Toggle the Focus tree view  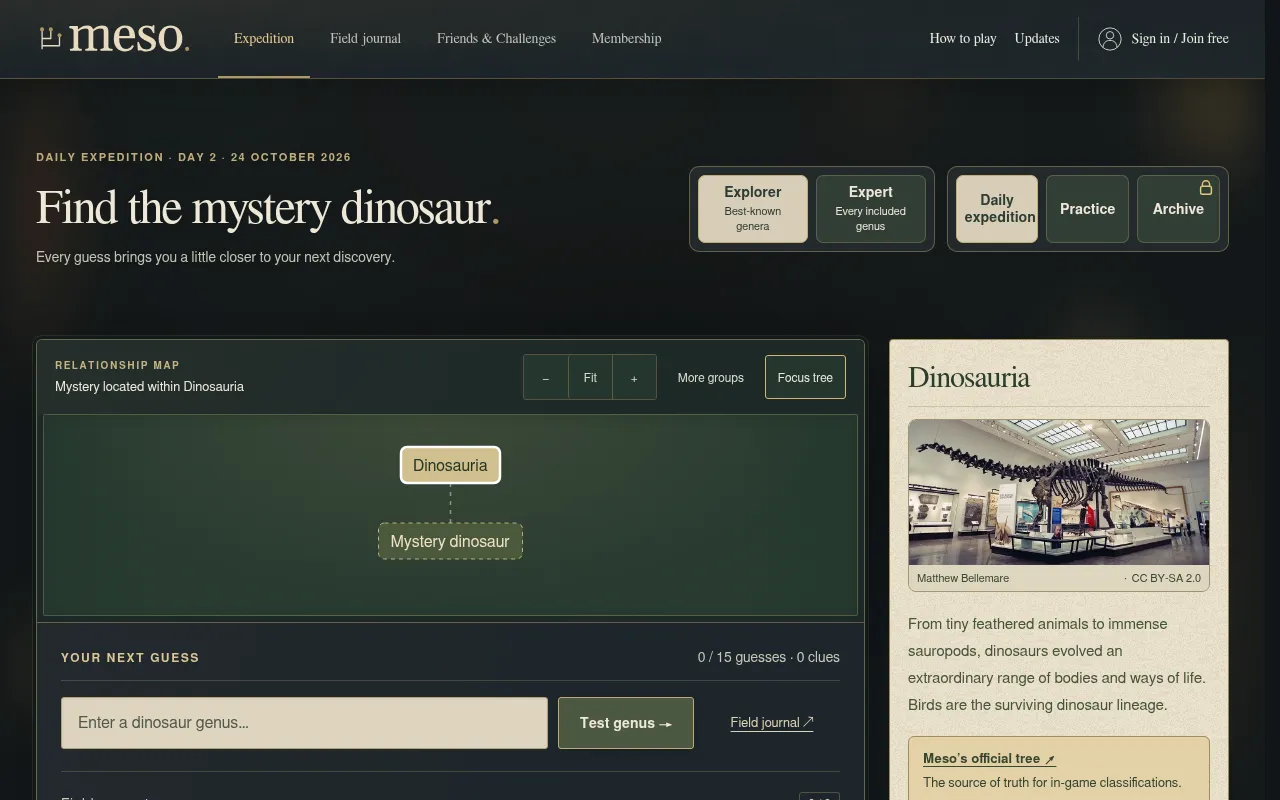pos(805,377)
